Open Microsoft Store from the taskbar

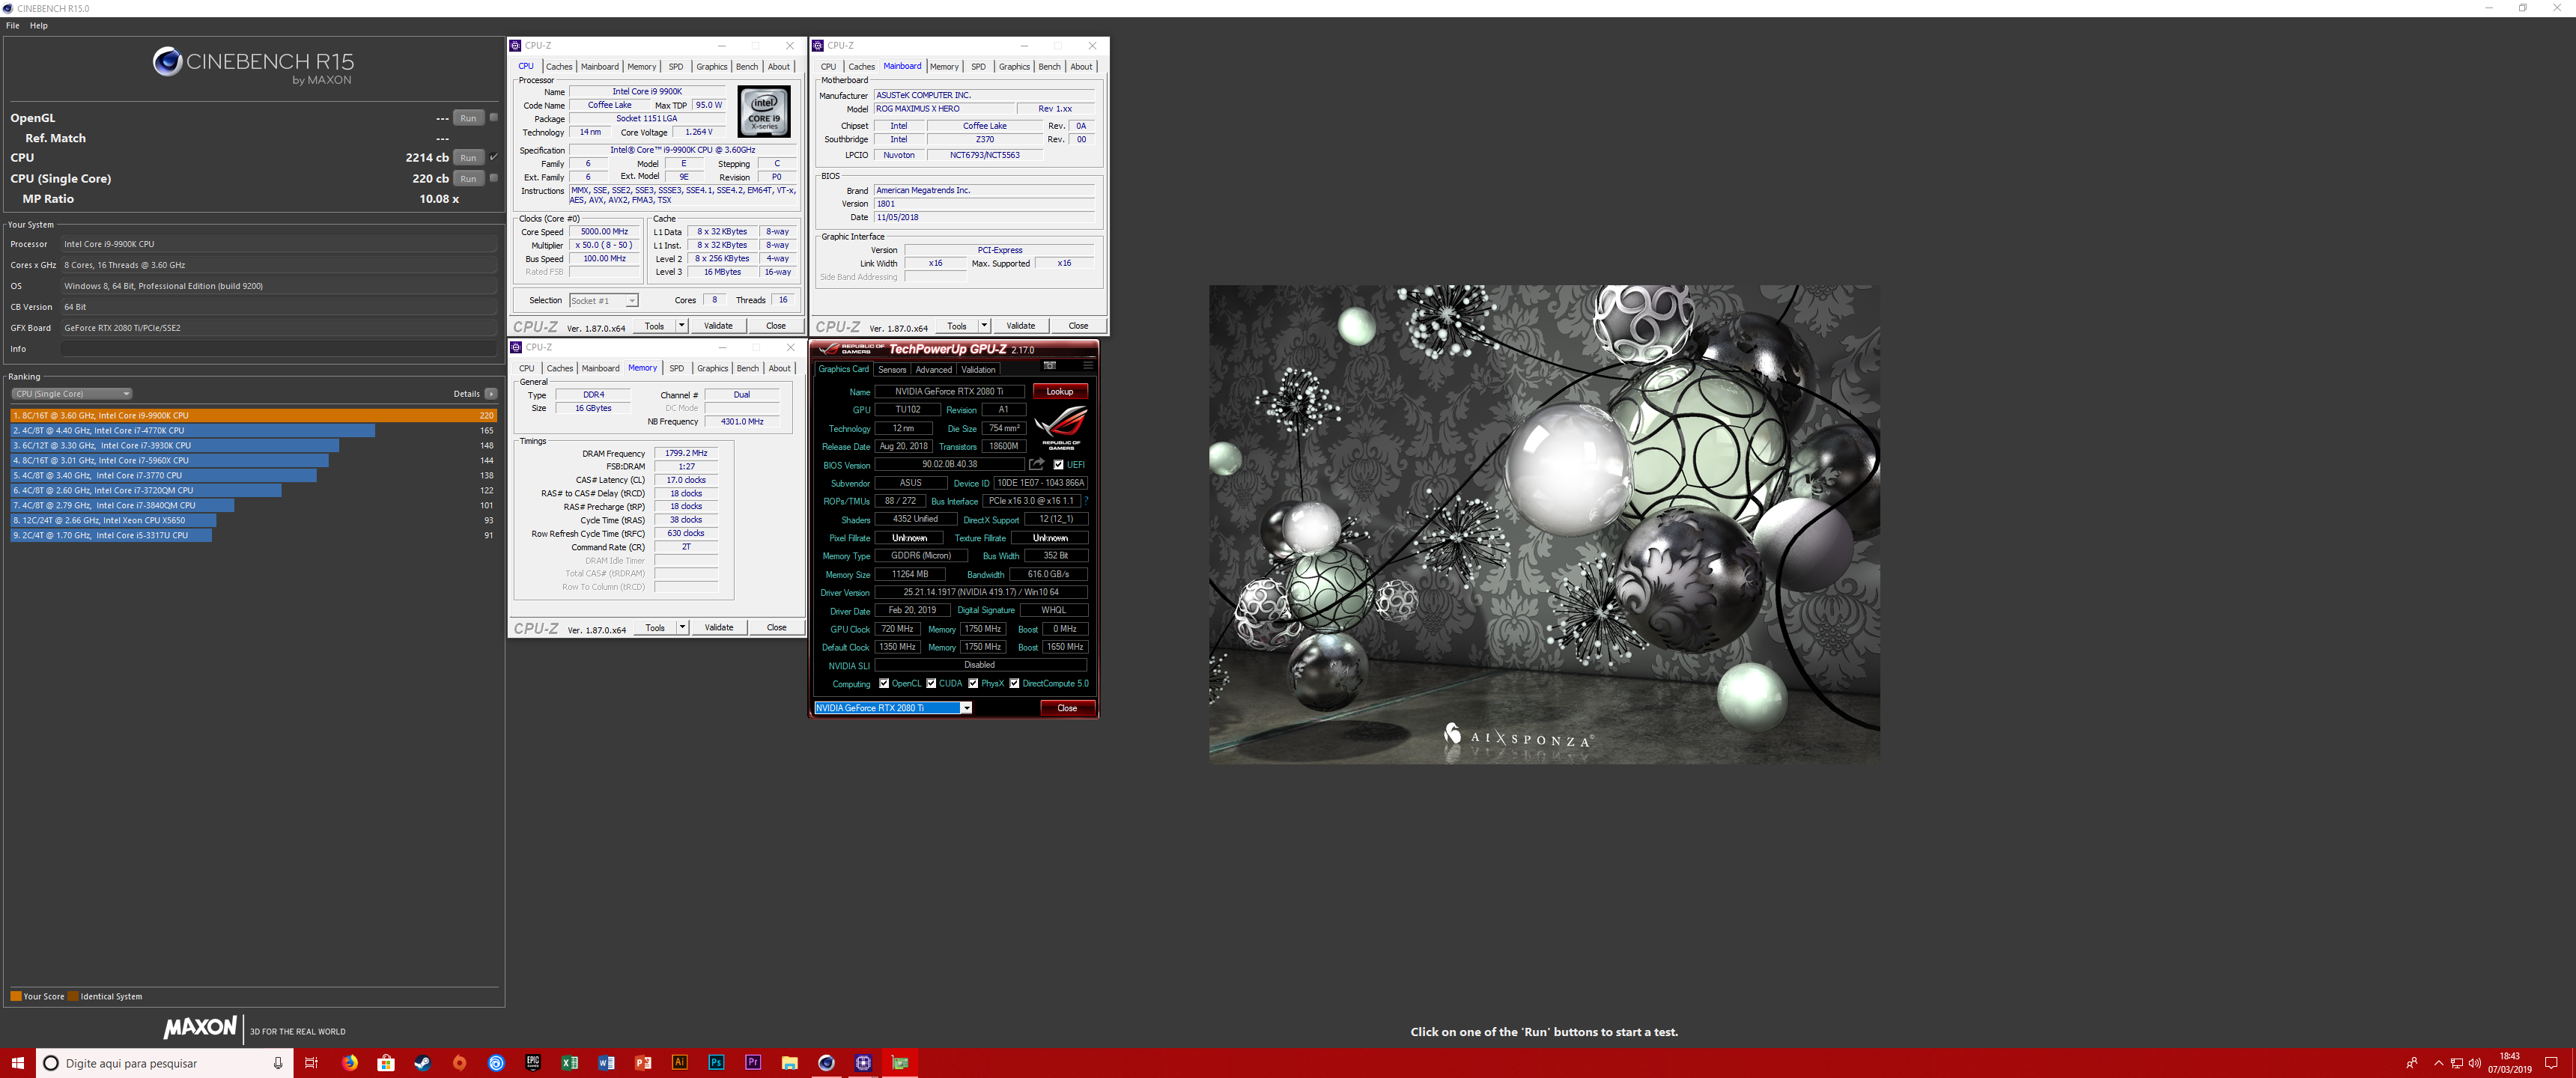(386, 1062)
